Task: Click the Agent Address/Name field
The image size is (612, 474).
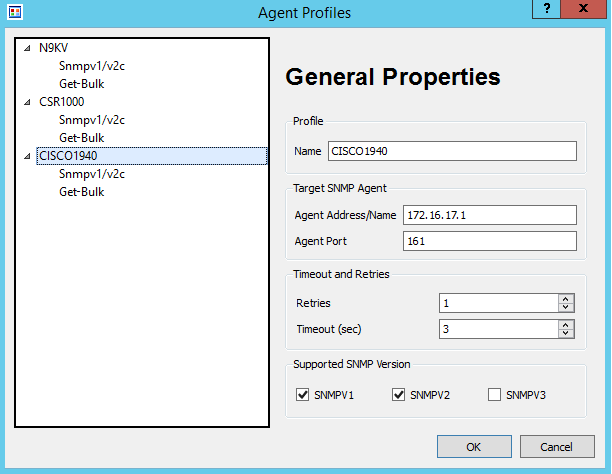Action: 489,215
